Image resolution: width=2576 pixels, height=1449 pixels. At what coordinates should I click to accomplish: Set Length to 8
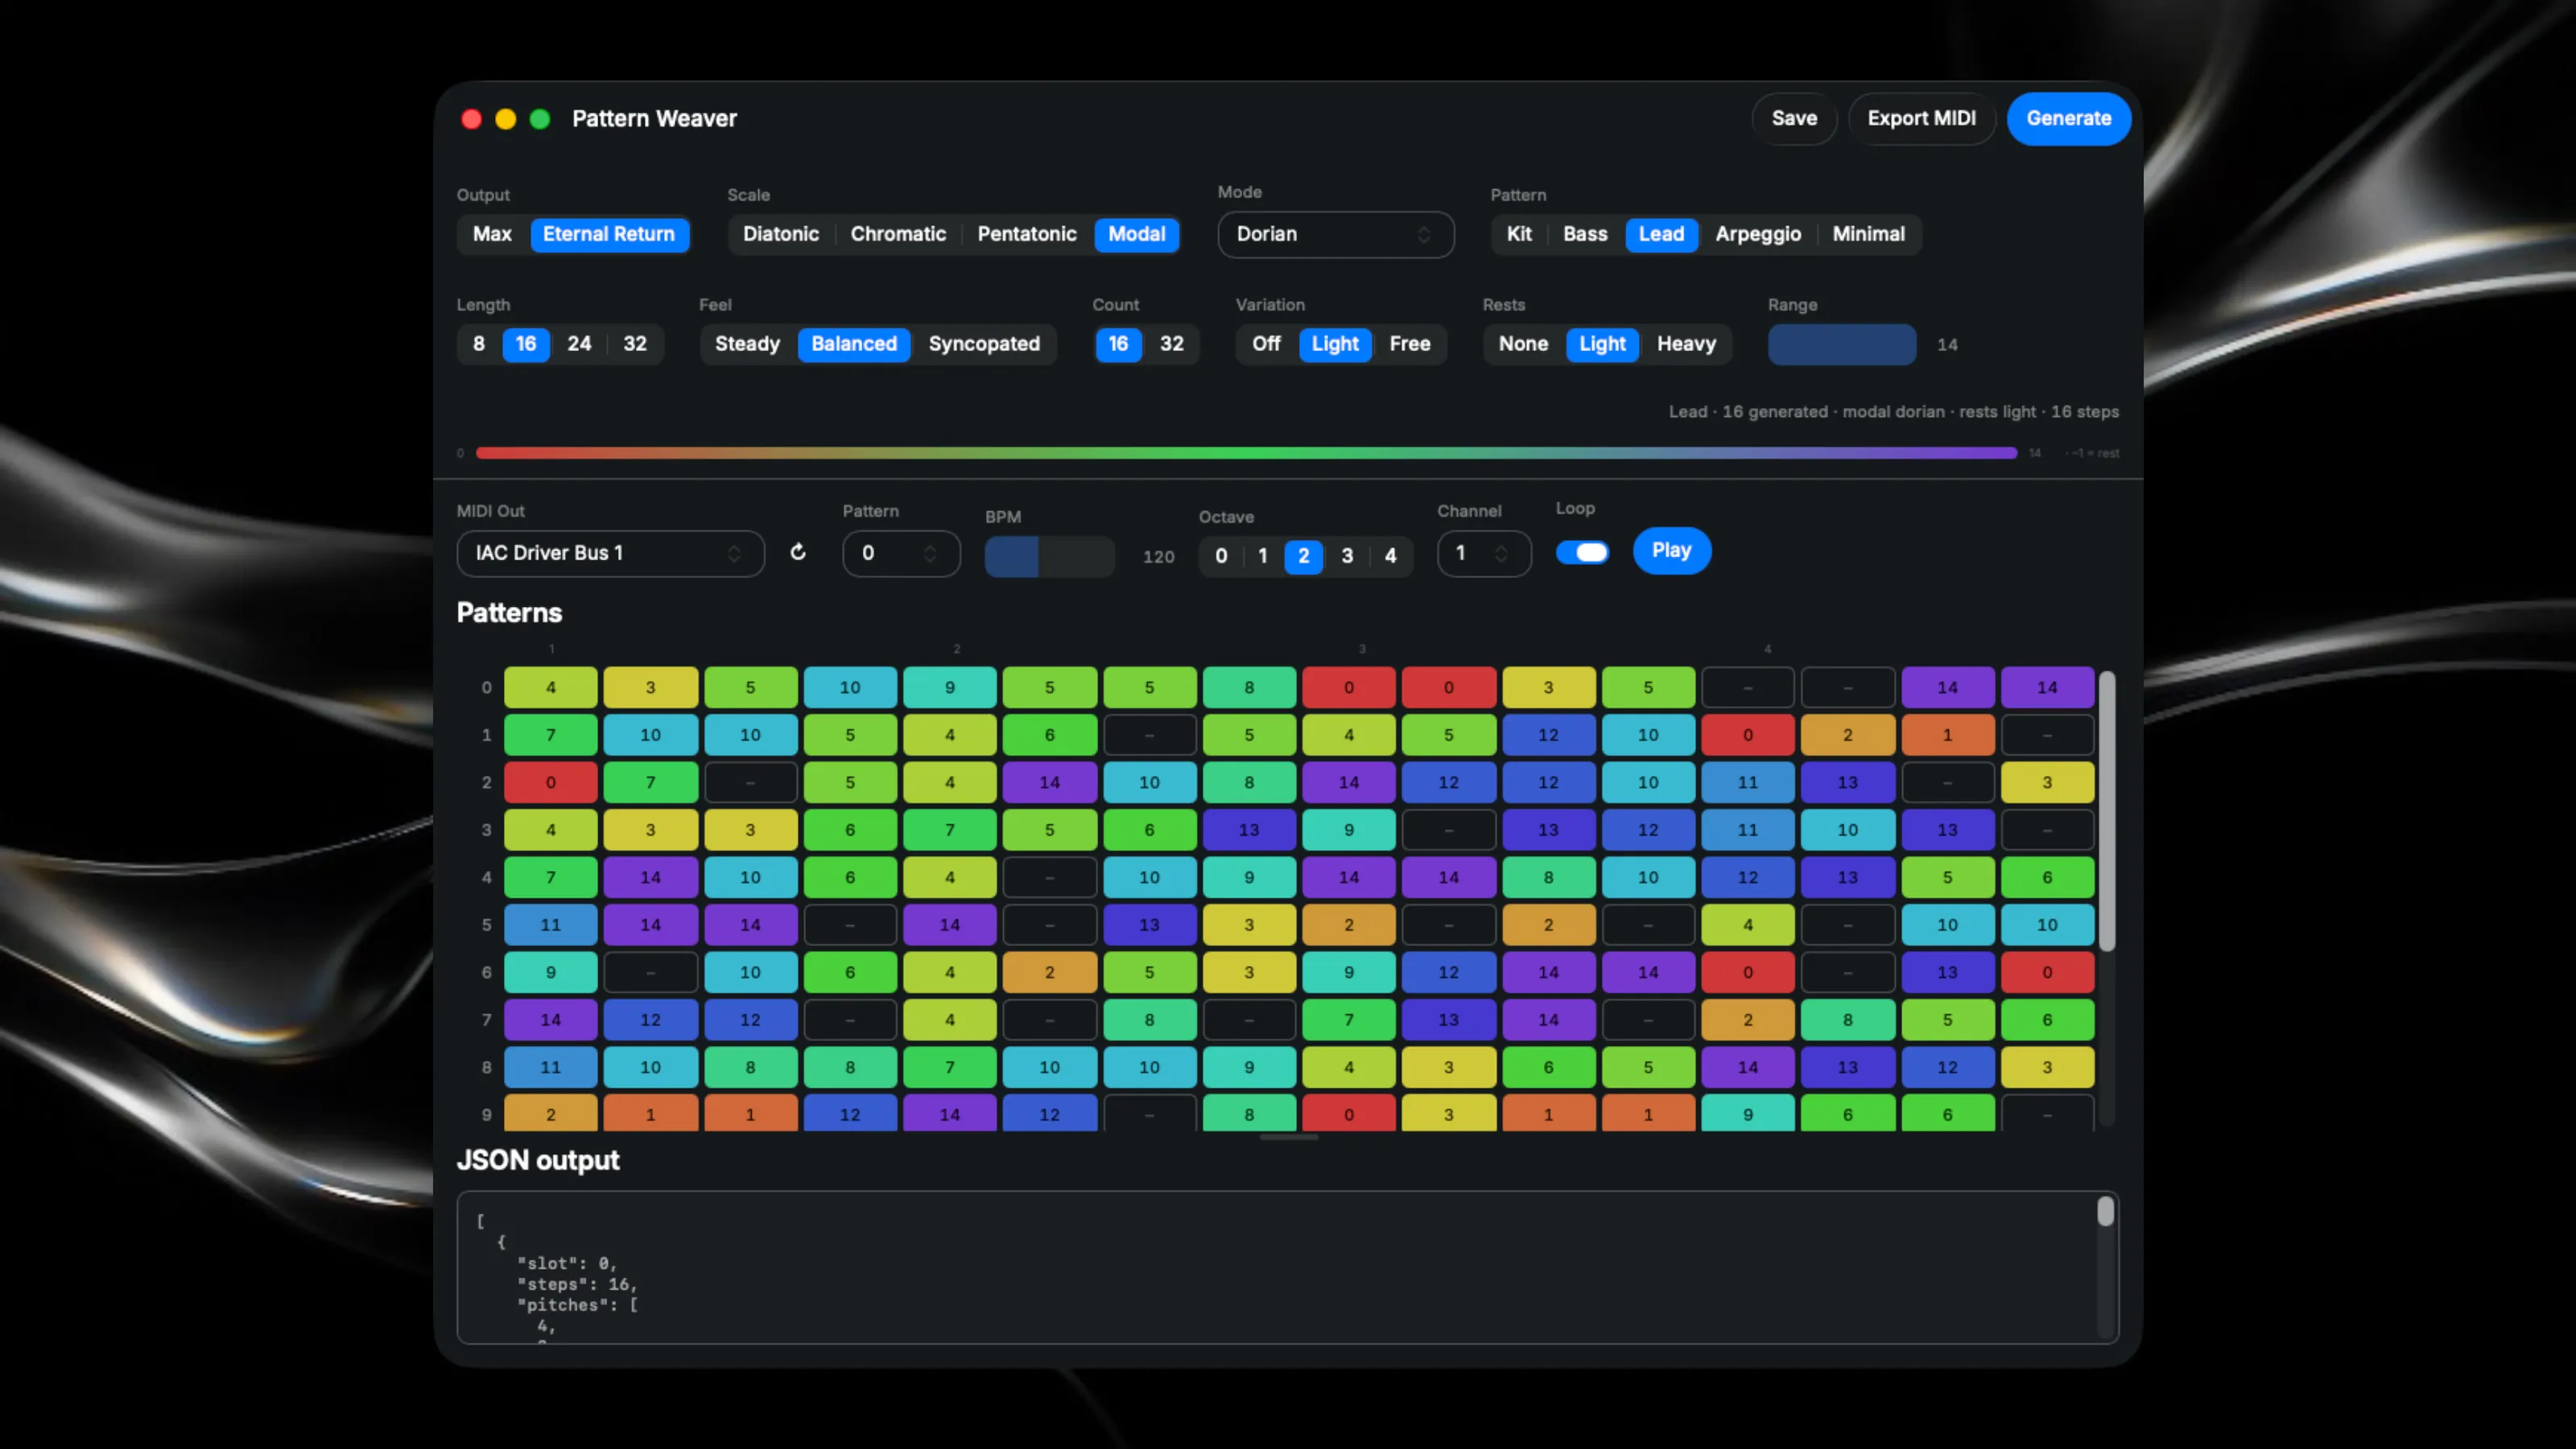(479, 344)
